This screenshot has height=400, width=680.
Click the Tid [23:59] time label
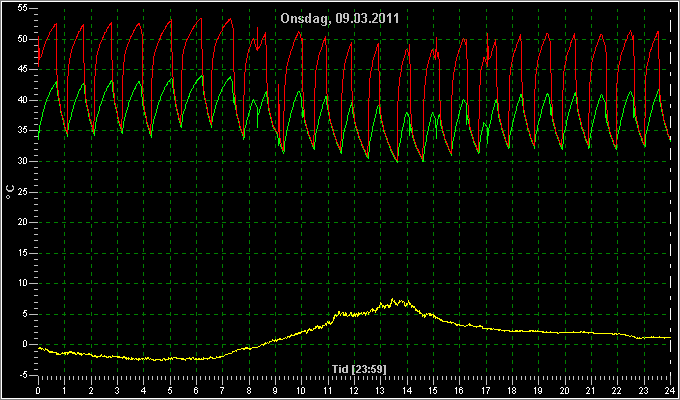[x=359, y=369]
